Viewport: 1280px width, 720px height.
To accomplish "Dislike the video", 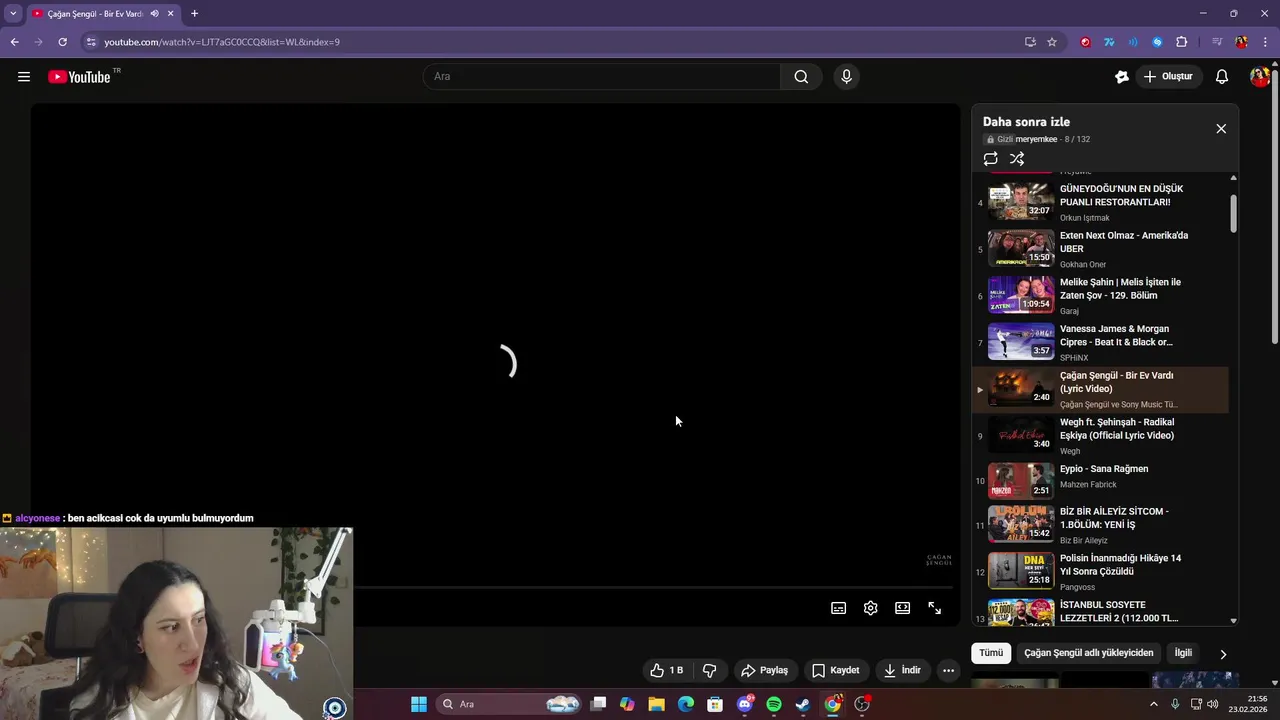I will click(710, 670).
